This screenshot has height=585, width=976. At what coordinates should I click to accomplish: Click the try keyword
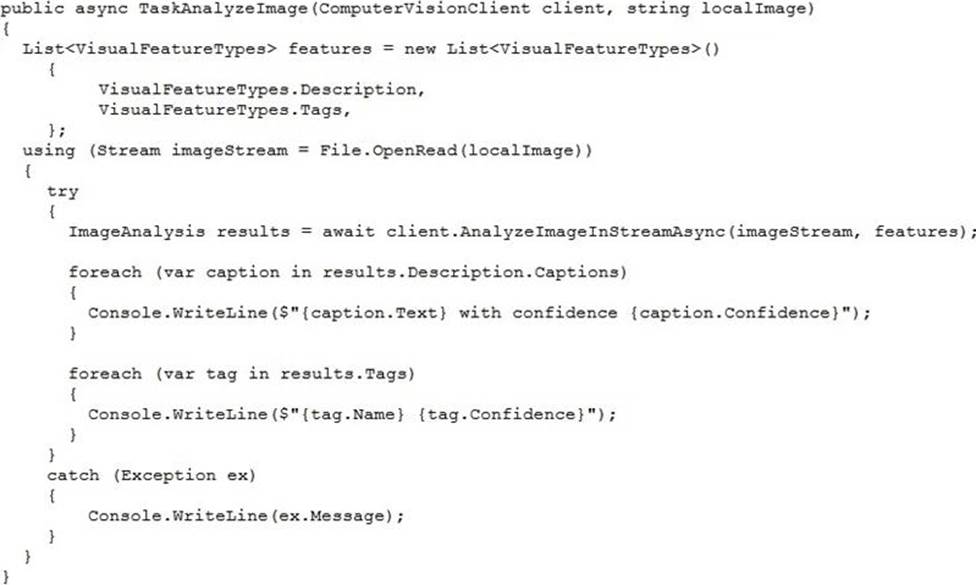coord(63,192)
